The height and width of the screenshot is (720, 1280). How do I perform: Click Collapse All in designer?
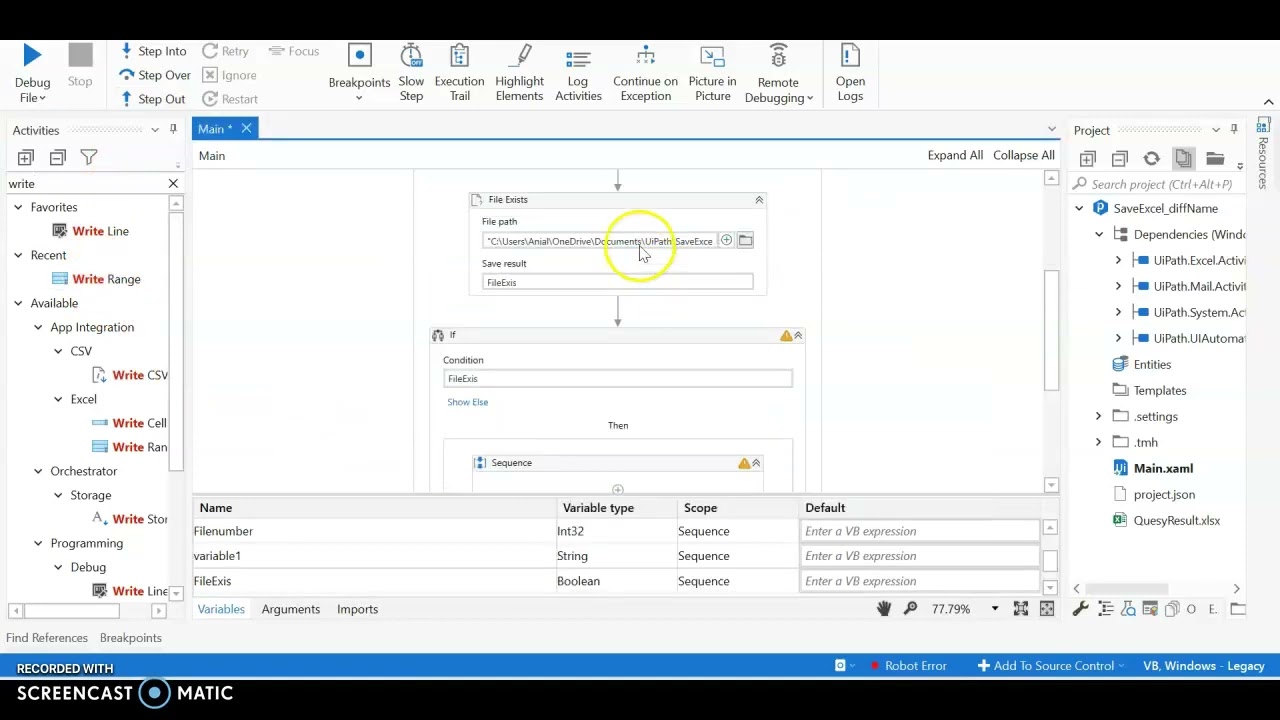click(x=1024, y=155)
